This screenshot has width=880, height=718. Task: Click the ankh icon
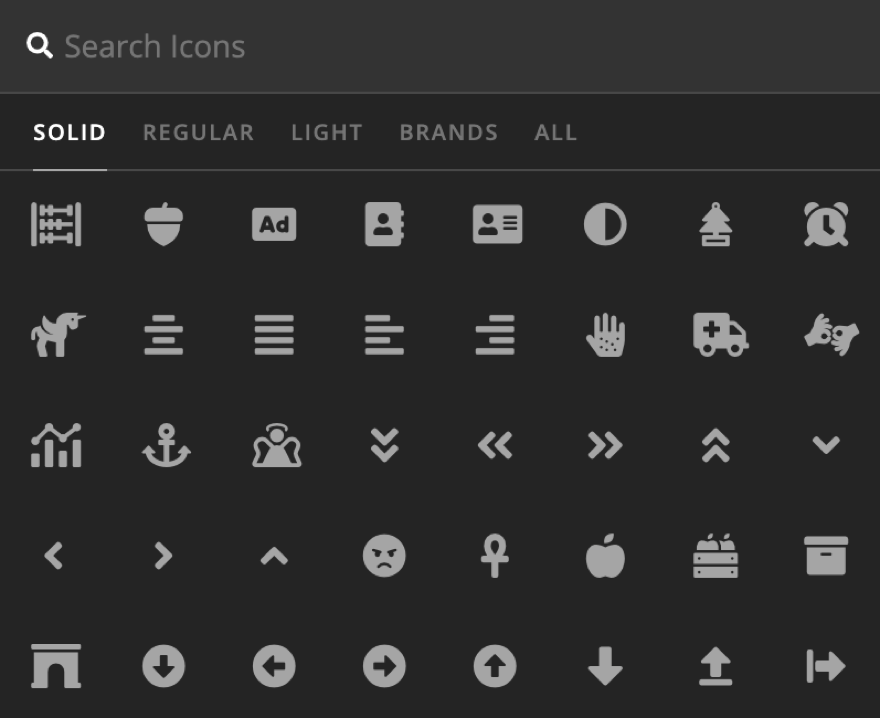pos(497,557)
